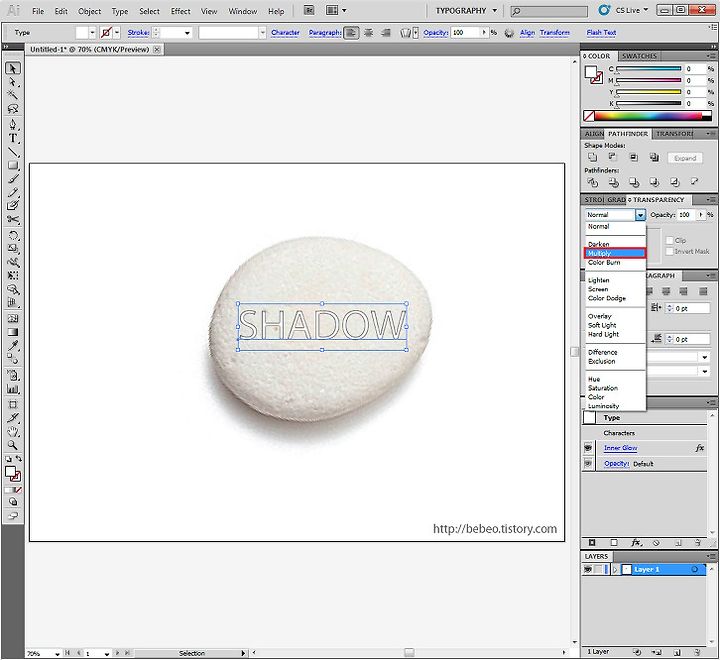Click Delete Selection trash icon in Layers panel

coord(697,651)
